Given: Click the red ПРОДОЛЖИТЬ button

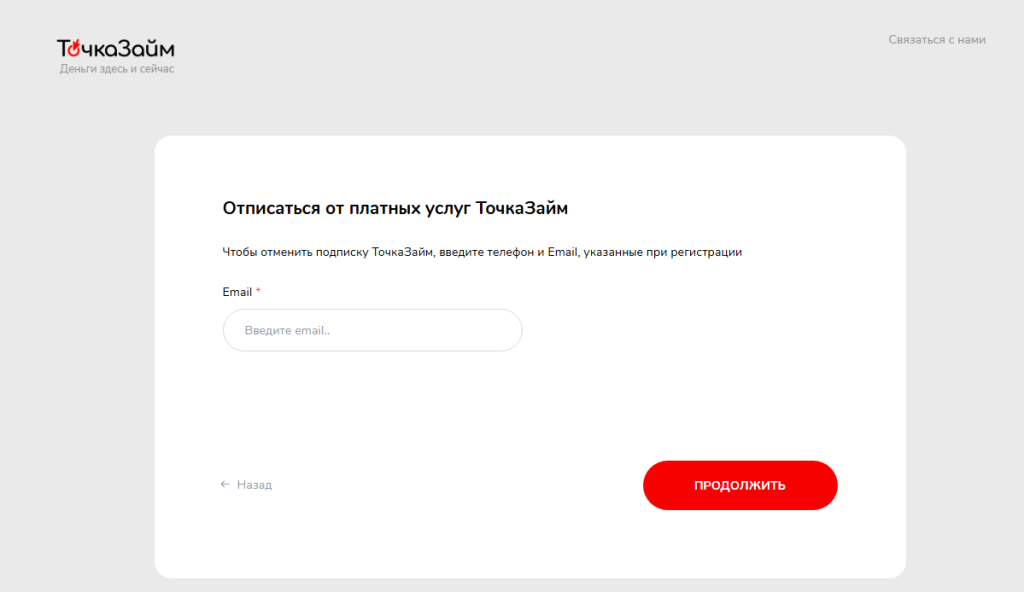Looking at the screenshot, I should (740, 485).
